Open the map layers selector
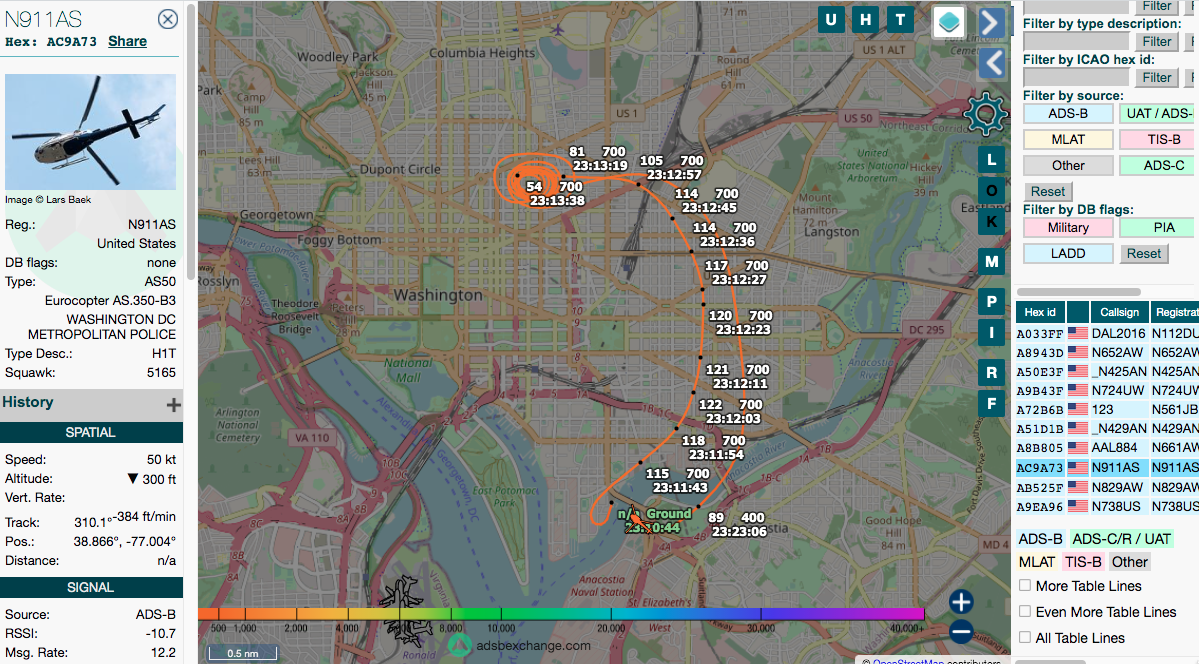1199x664 pixels. point(949,21)
